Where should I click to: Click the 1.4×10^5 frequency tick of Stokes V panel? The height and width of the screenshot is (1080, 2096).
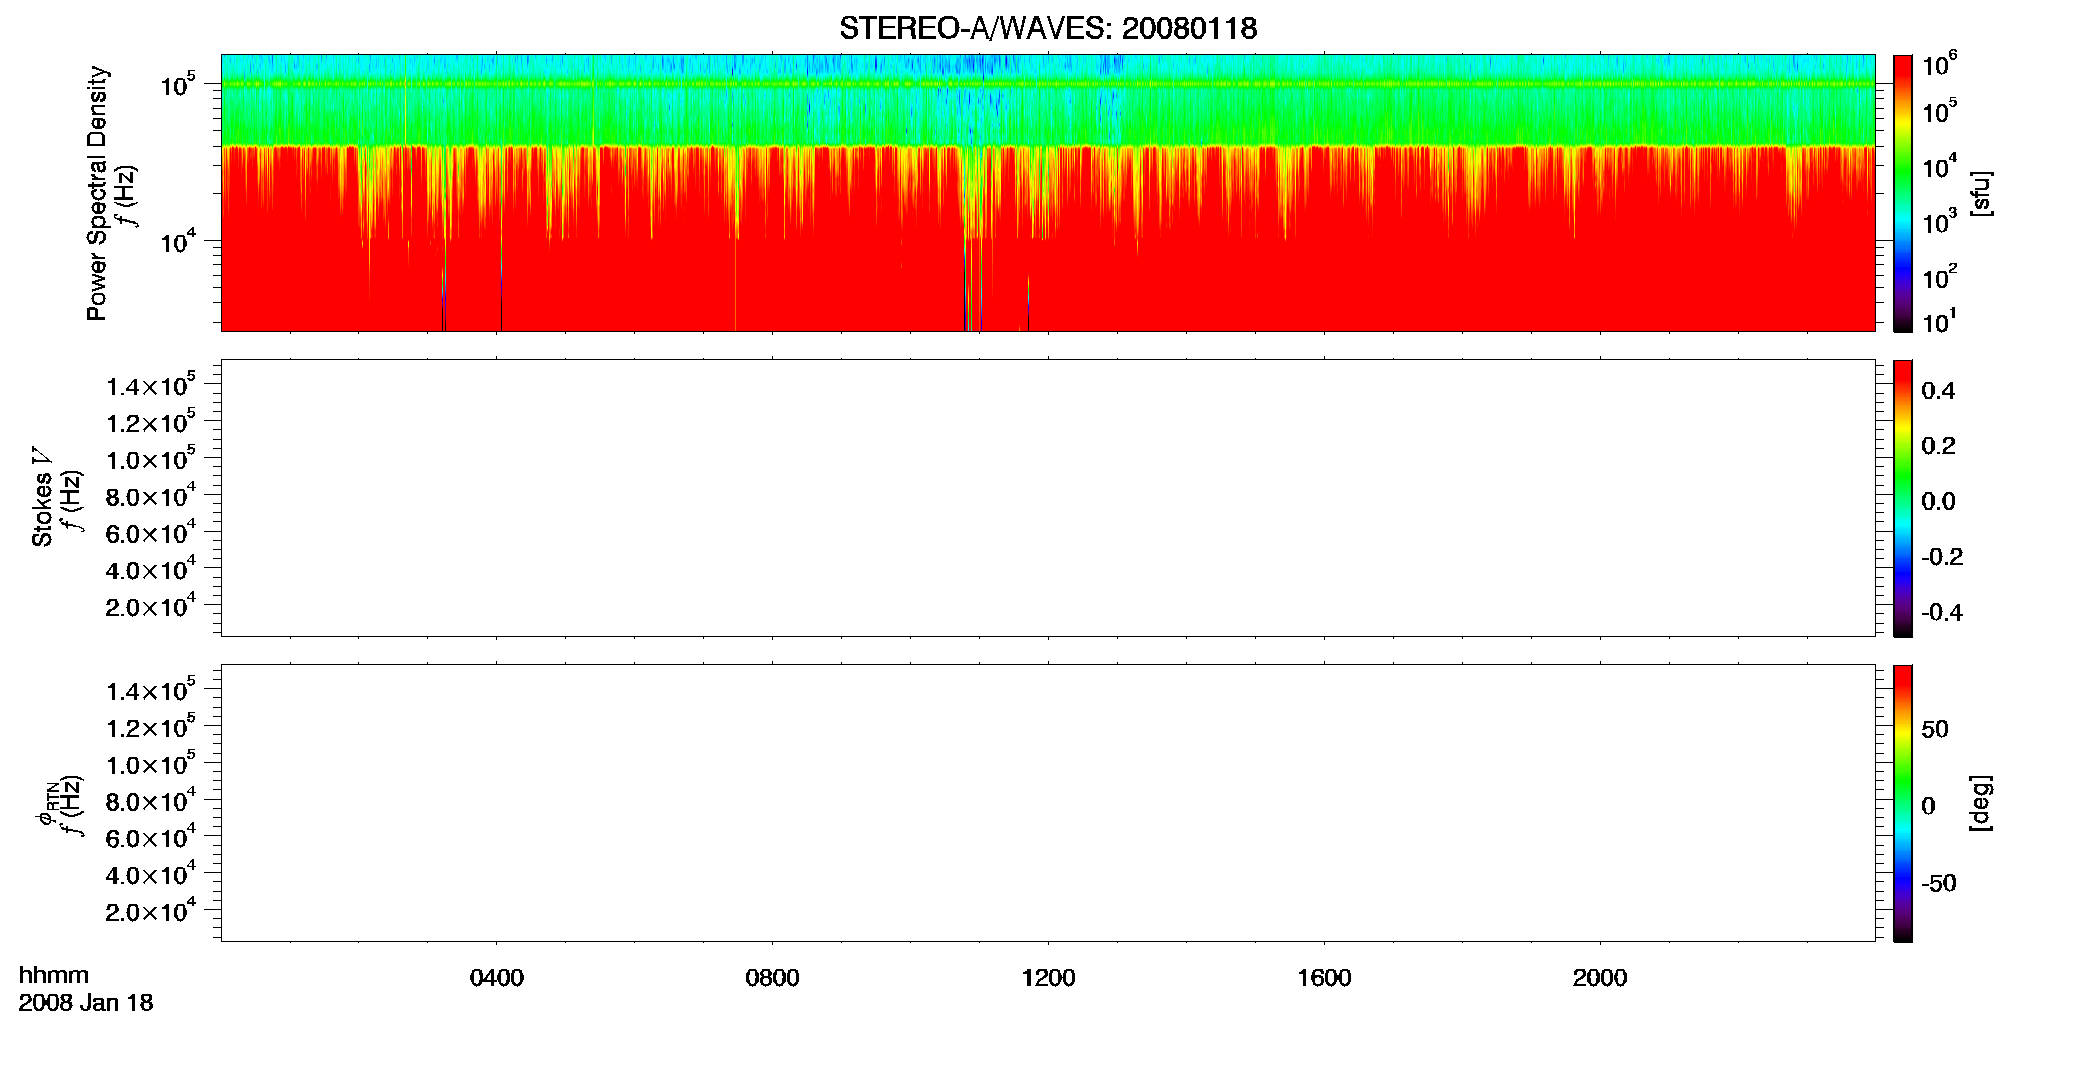(151, 385)
